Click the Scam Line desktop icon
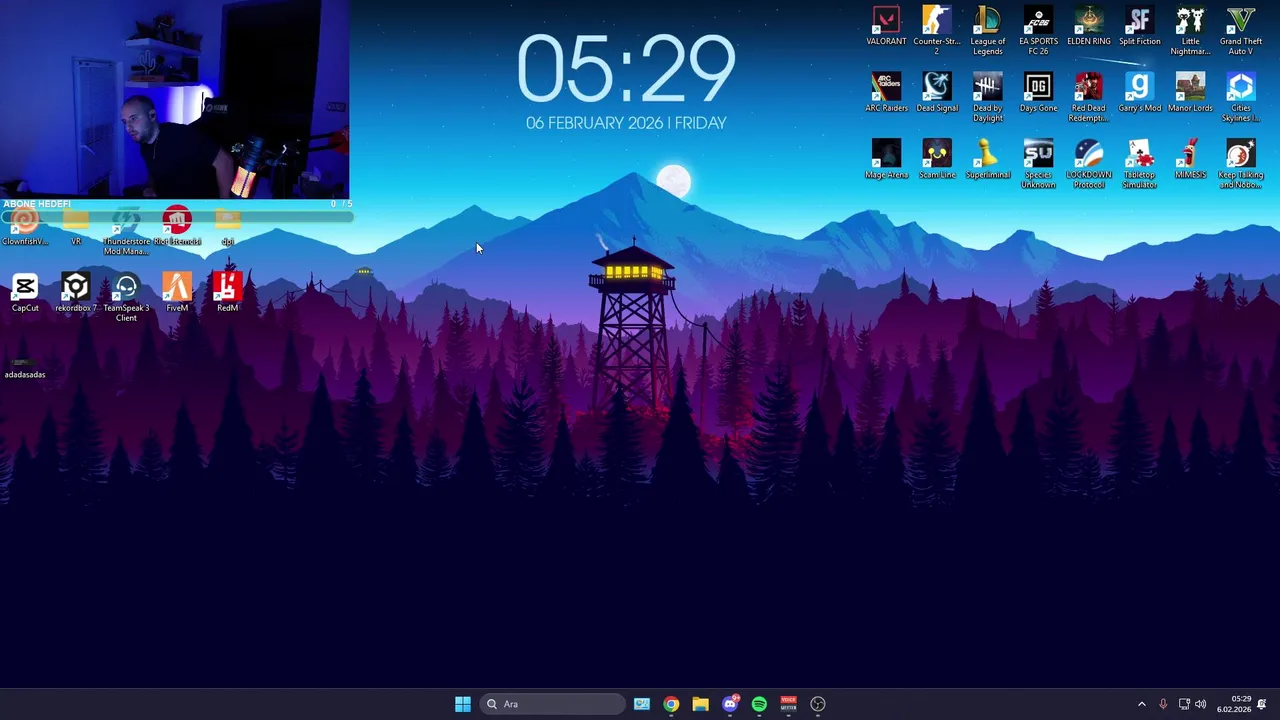This screenshot has width=1280, height=720. [937, 160]
